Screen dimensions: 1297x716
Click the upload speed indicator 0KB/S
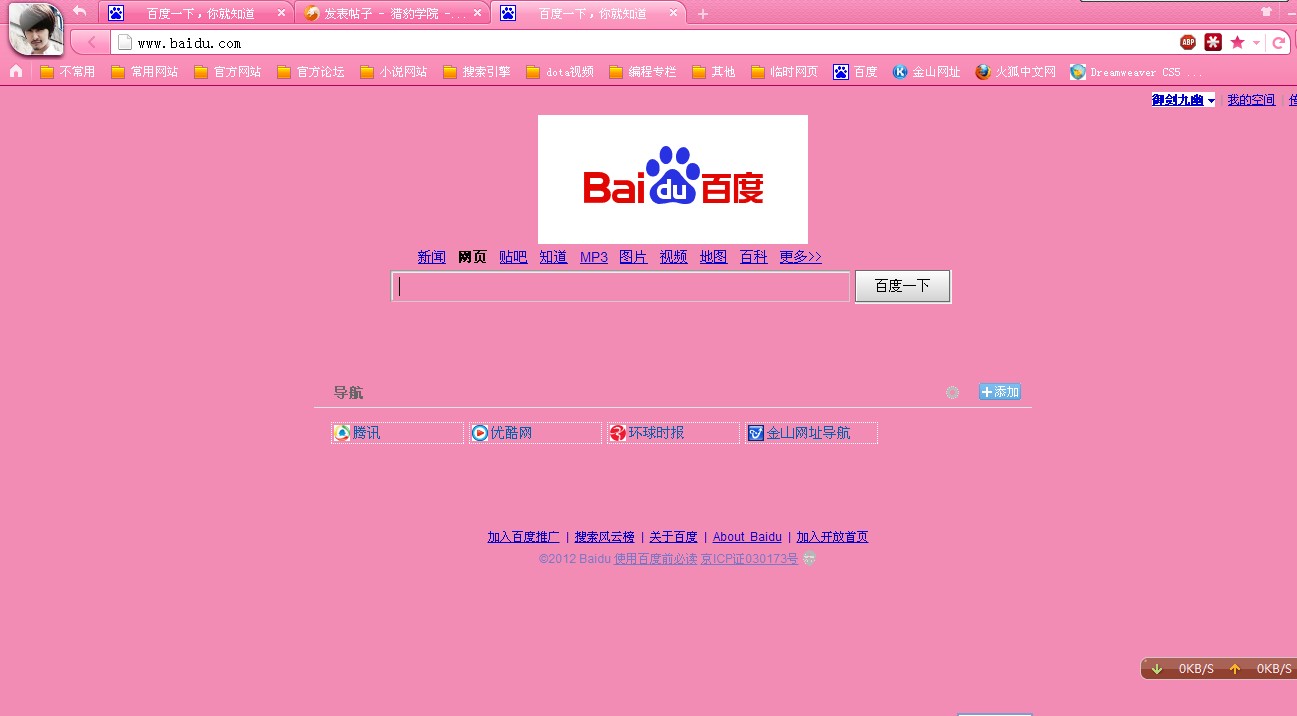pos(1260,668)
